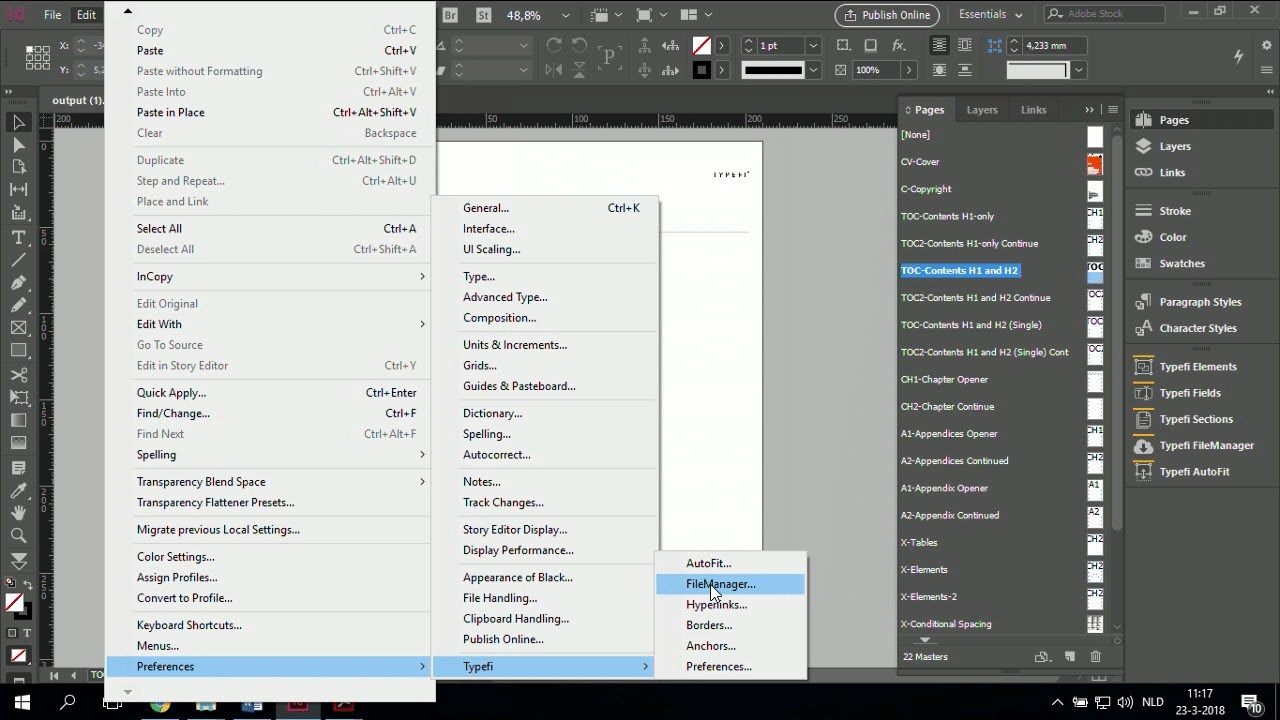Image resolution: width=1280 pixels, height=720 pixels.
Task: Create new page in Pages panel
Action: click(x=1069, y=657)
